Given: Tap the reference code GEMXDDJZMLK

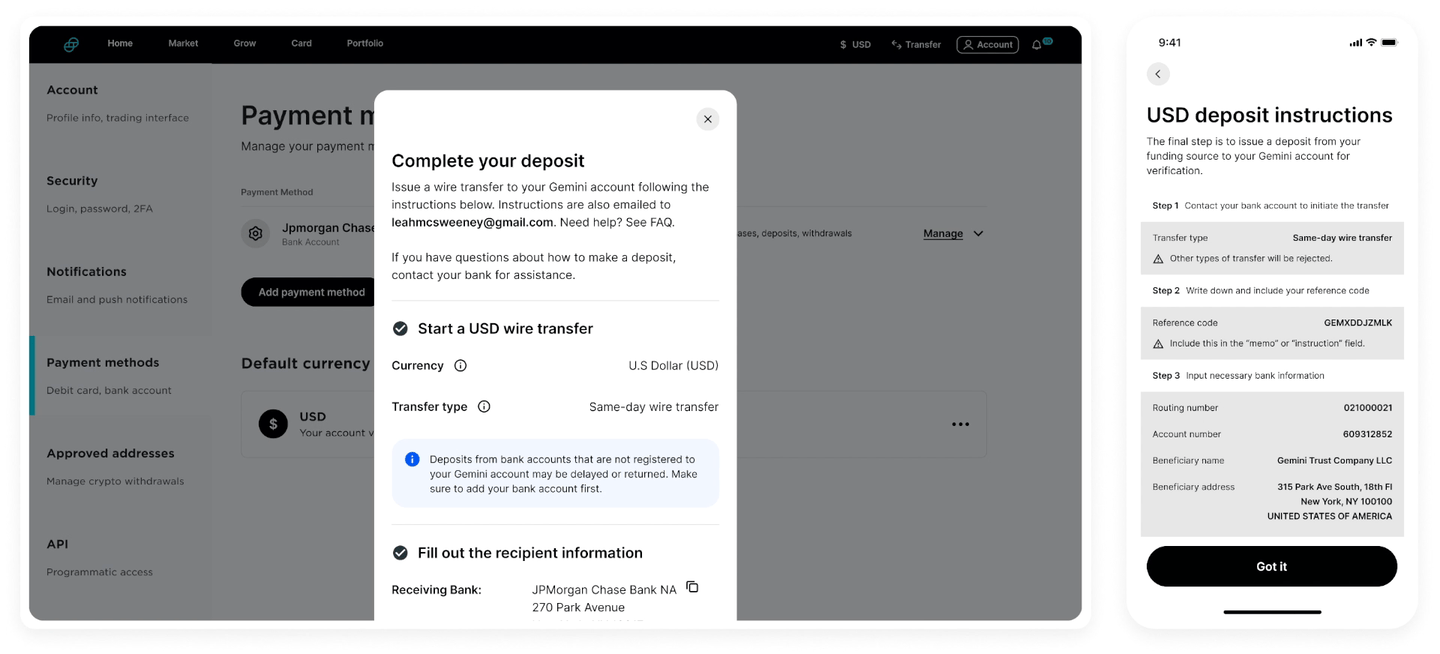Looking at the screenshot, I should tap(1358, 323).
